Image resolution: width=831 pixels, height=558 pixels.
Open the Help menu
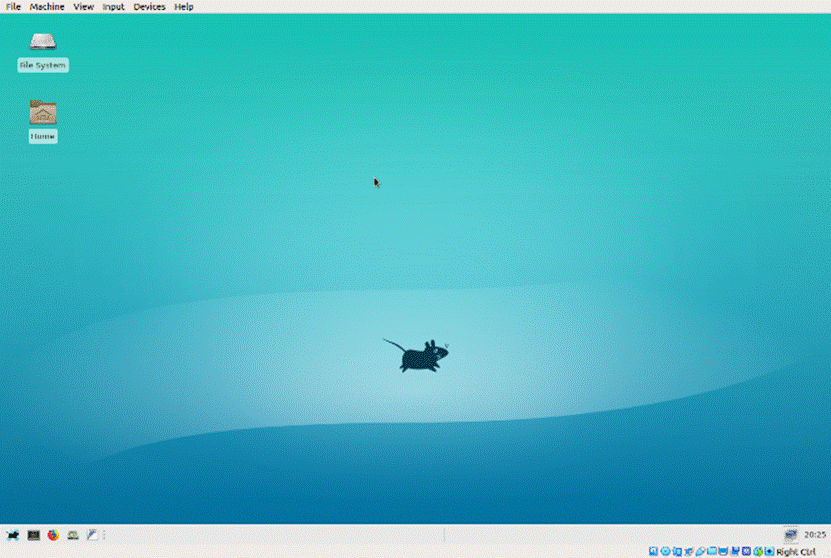183,7
